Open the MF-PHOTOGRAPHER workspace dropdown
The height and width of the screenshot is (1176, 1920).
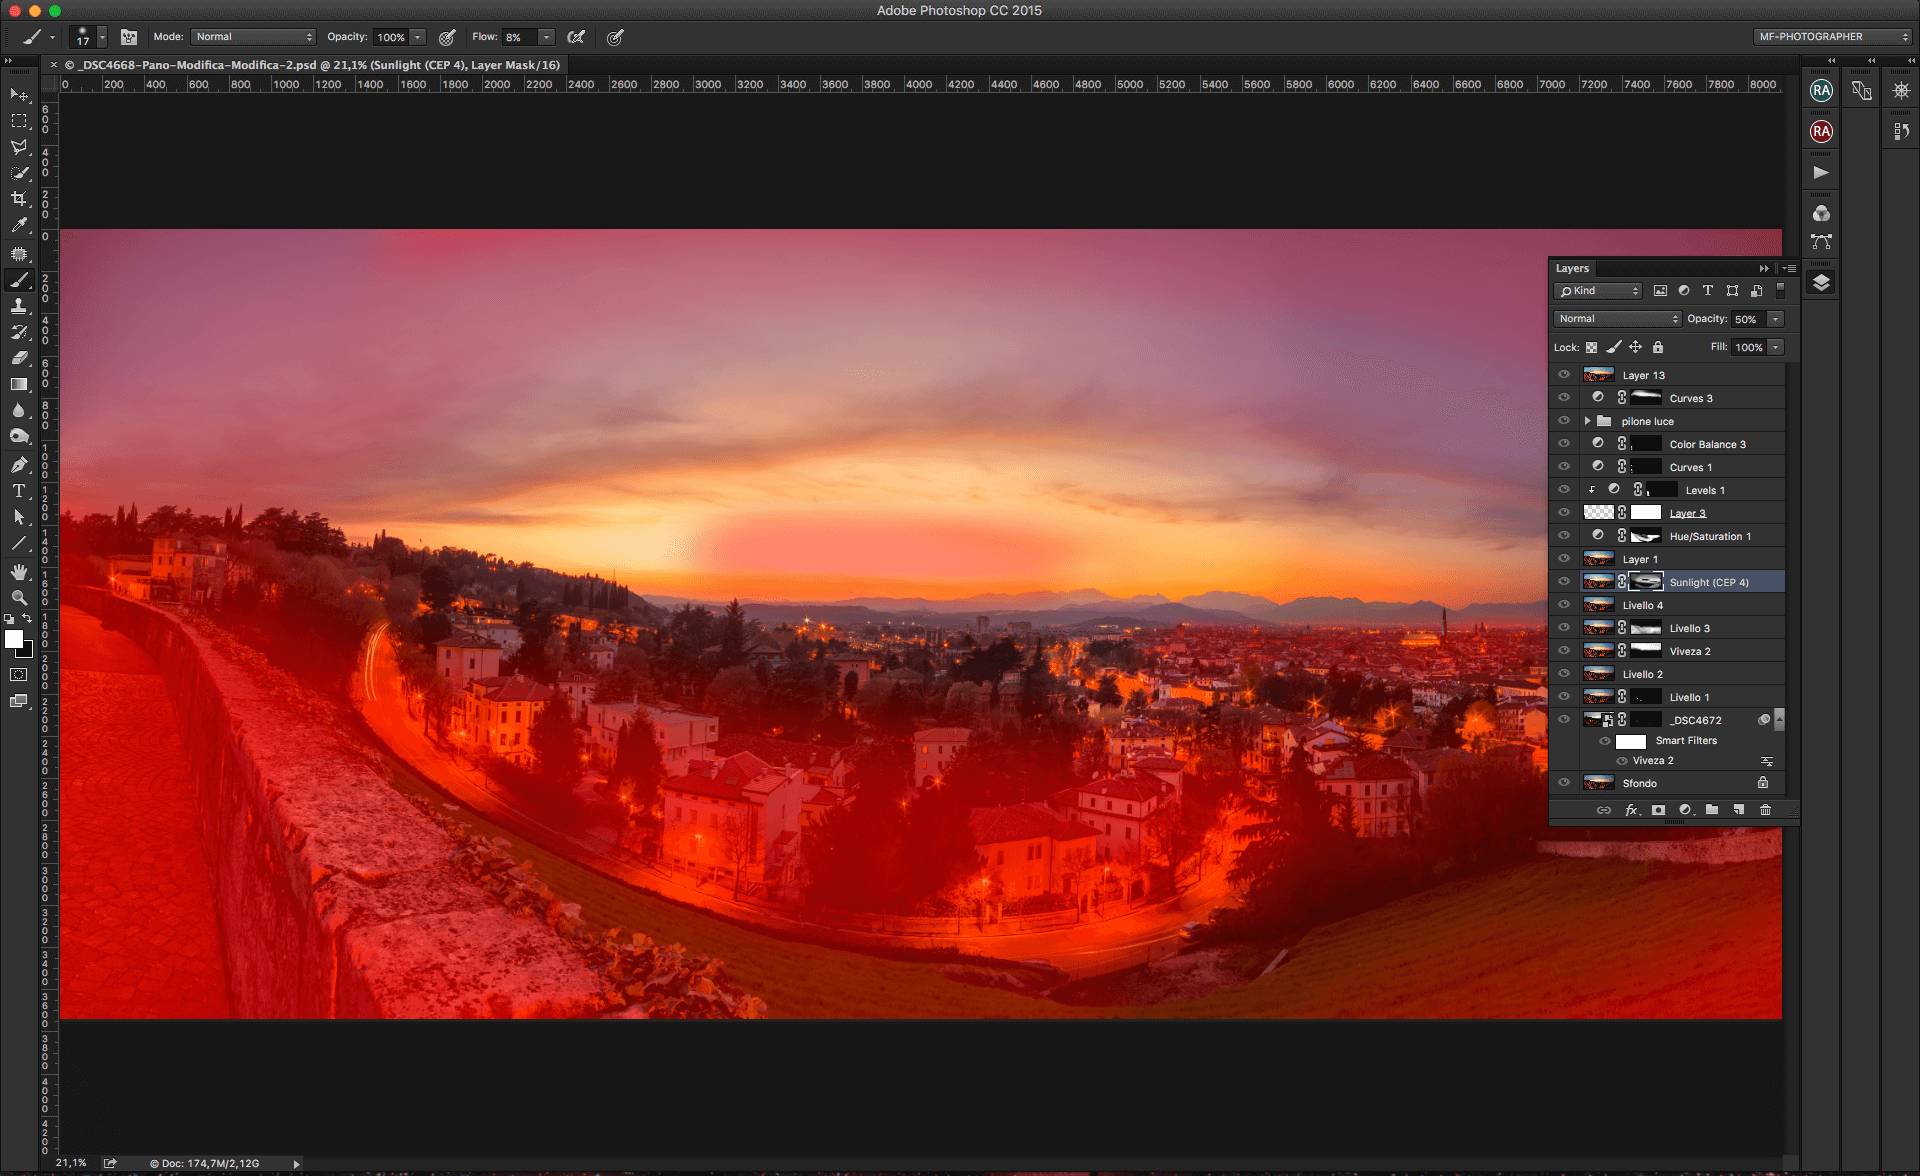1833,37
